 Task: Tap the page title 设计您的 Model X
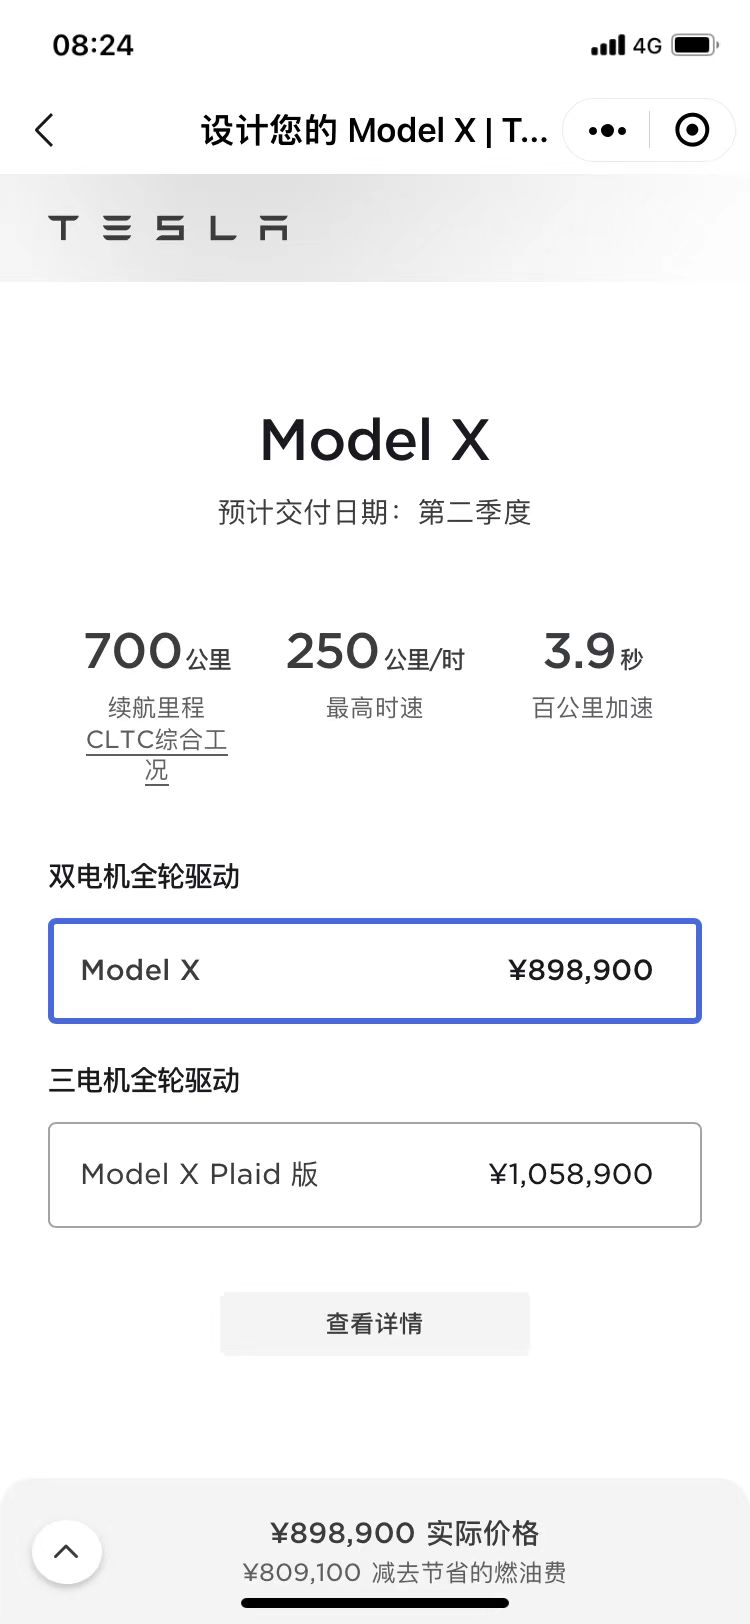tap(374, 130)
